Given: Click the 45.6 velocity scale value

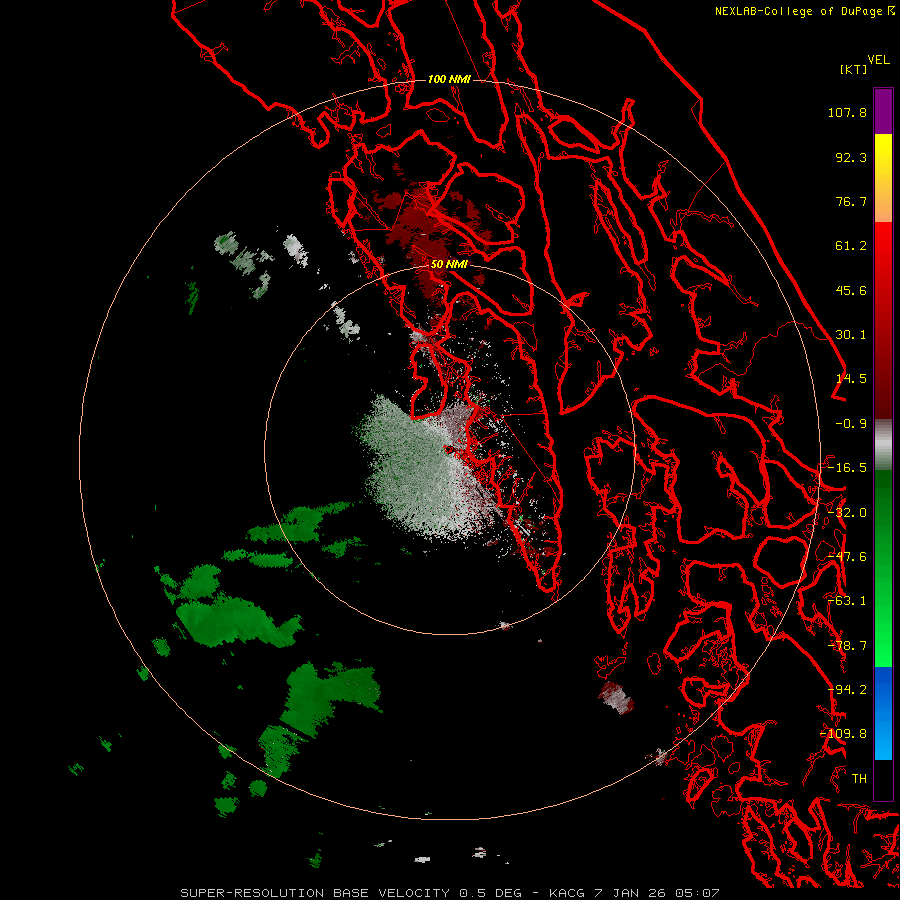Looking at the screenshot, I should (851, 290).
